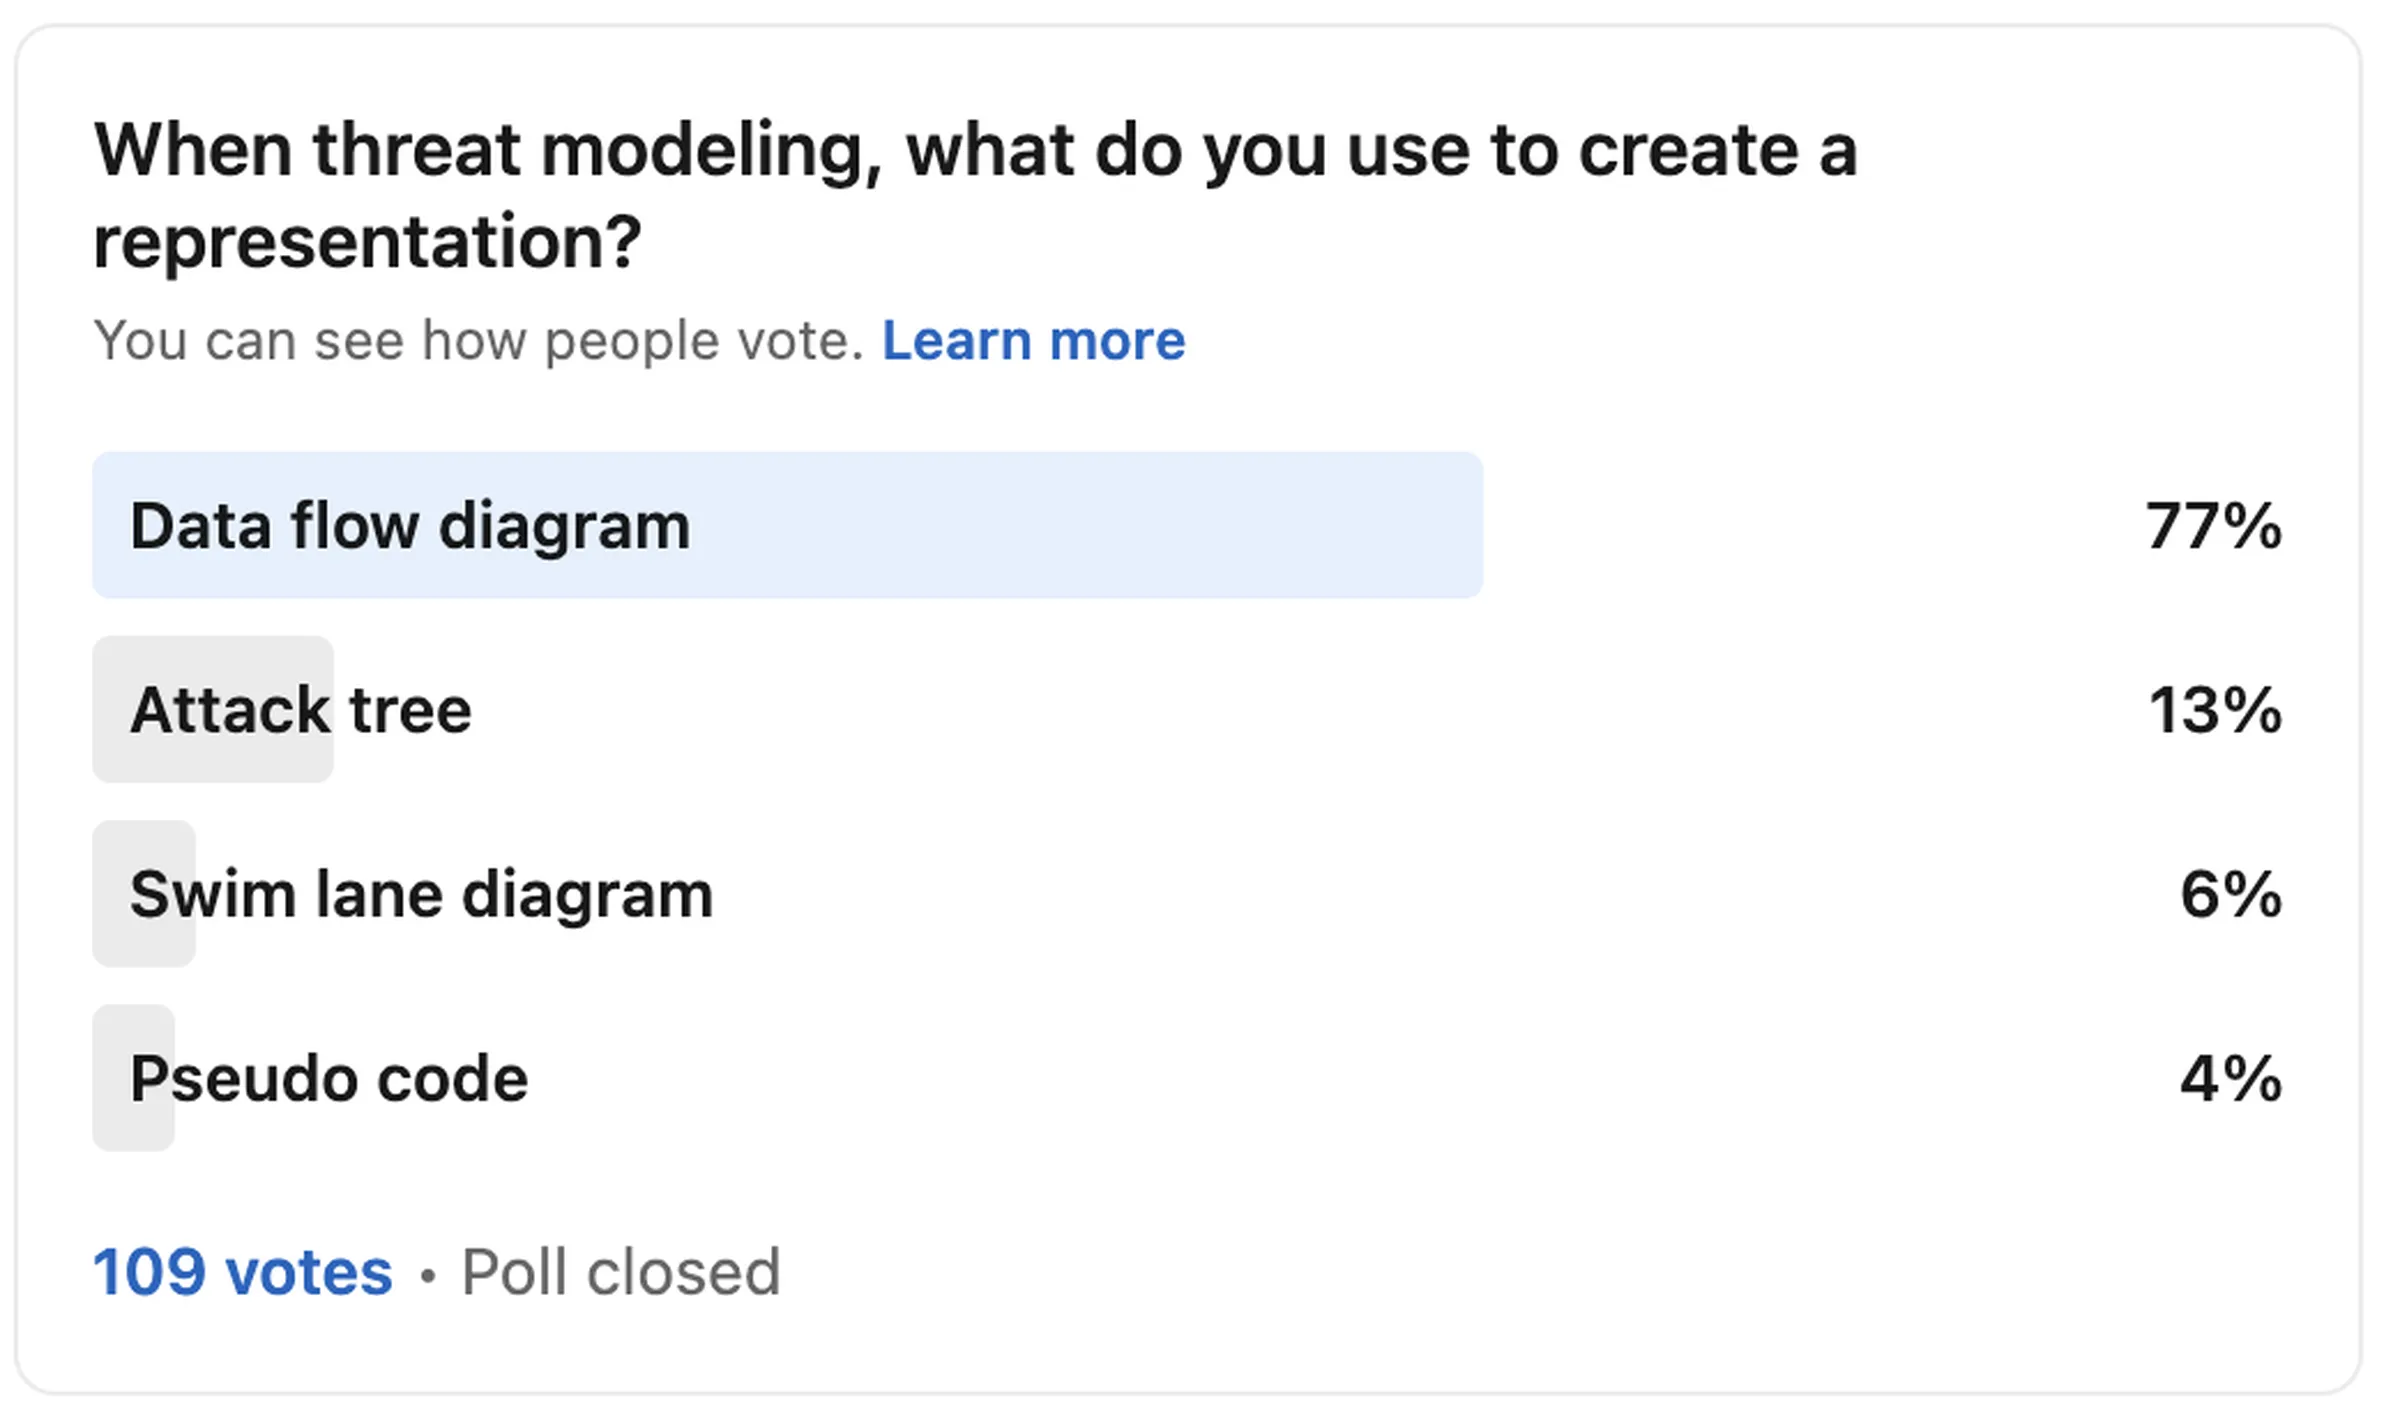Choose the Swim lane diagram option
2400x1428 pixels.
421,894
